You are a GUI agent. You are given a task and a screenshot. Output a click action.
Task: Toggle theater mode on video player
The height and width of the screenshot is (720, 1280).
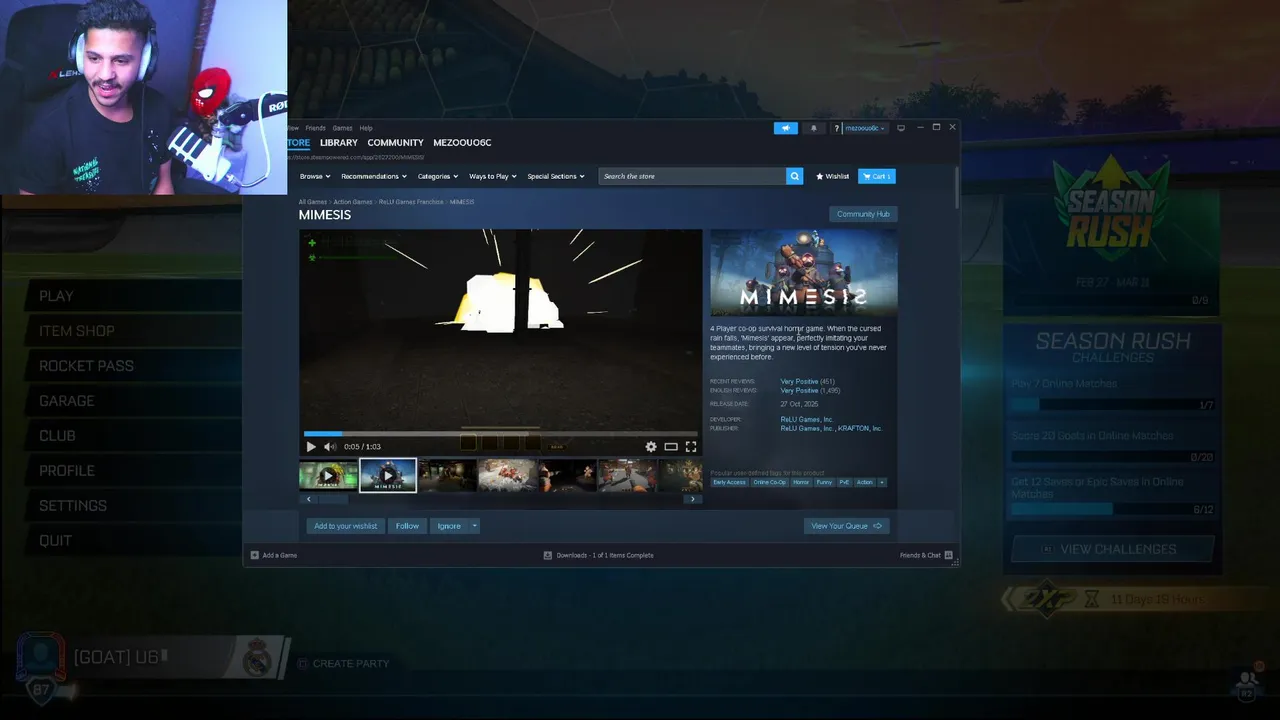coord(671,447)
